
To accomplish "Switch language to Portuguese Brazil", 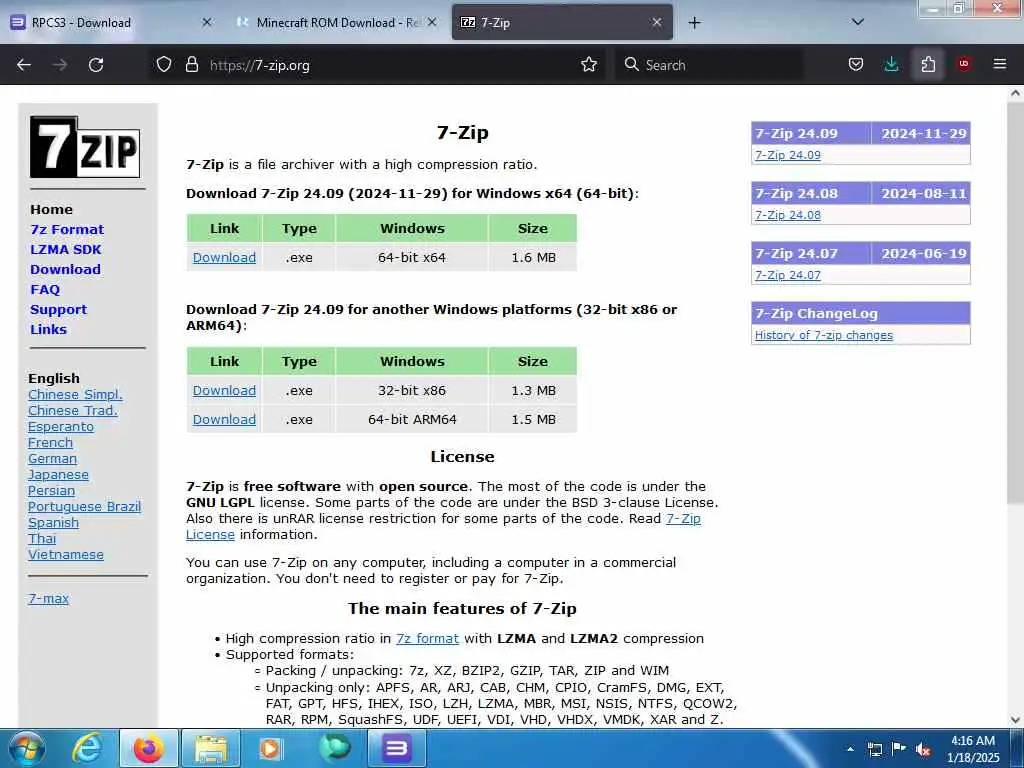I will coord(84,507).
